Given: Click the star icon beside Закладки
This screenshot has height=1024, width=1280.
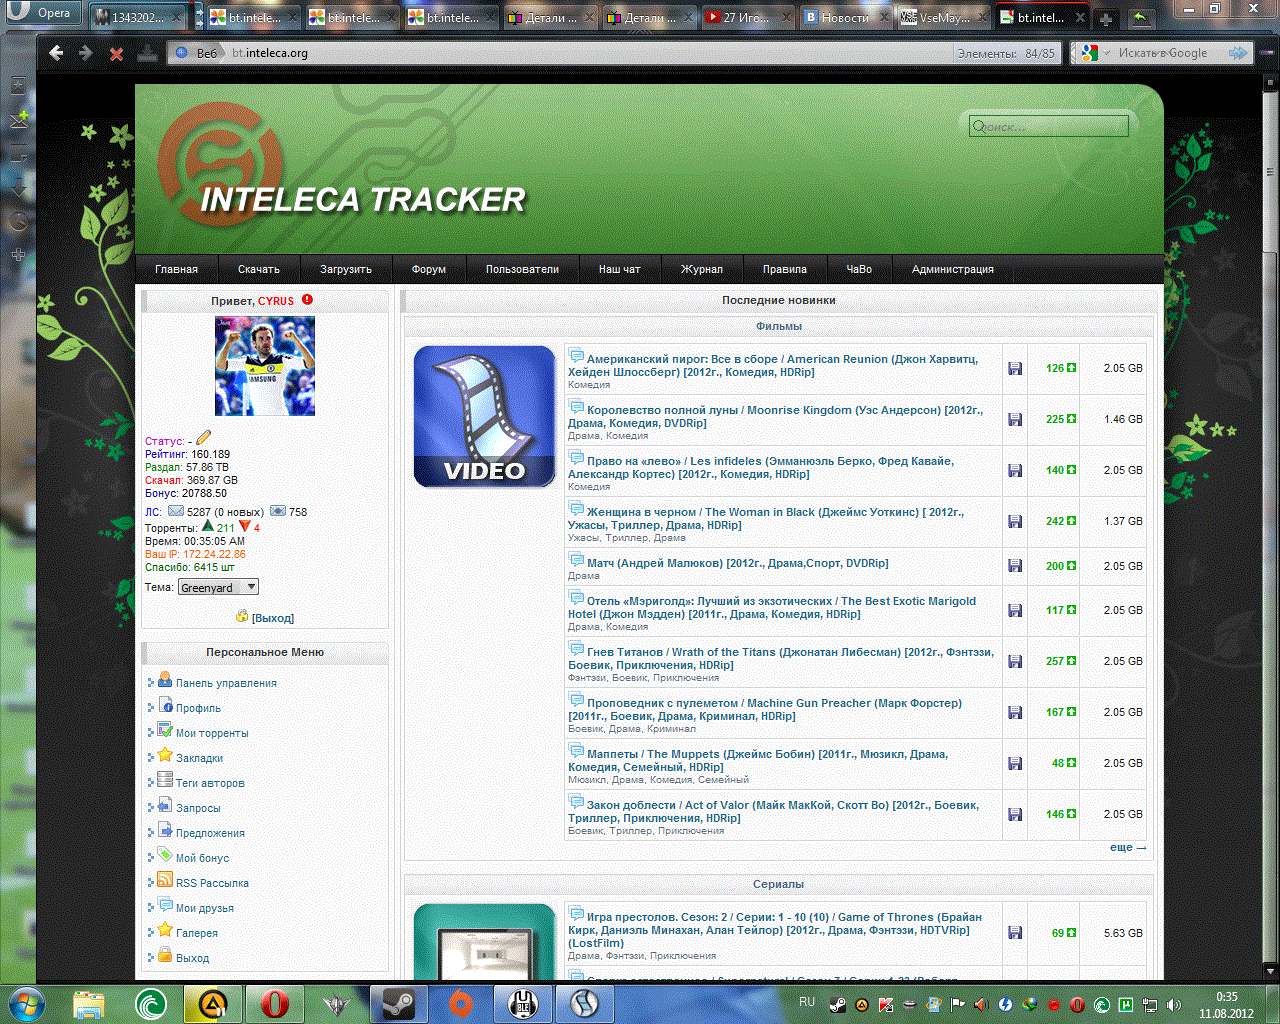Looking at the screenshot, I should coord(165,755).
